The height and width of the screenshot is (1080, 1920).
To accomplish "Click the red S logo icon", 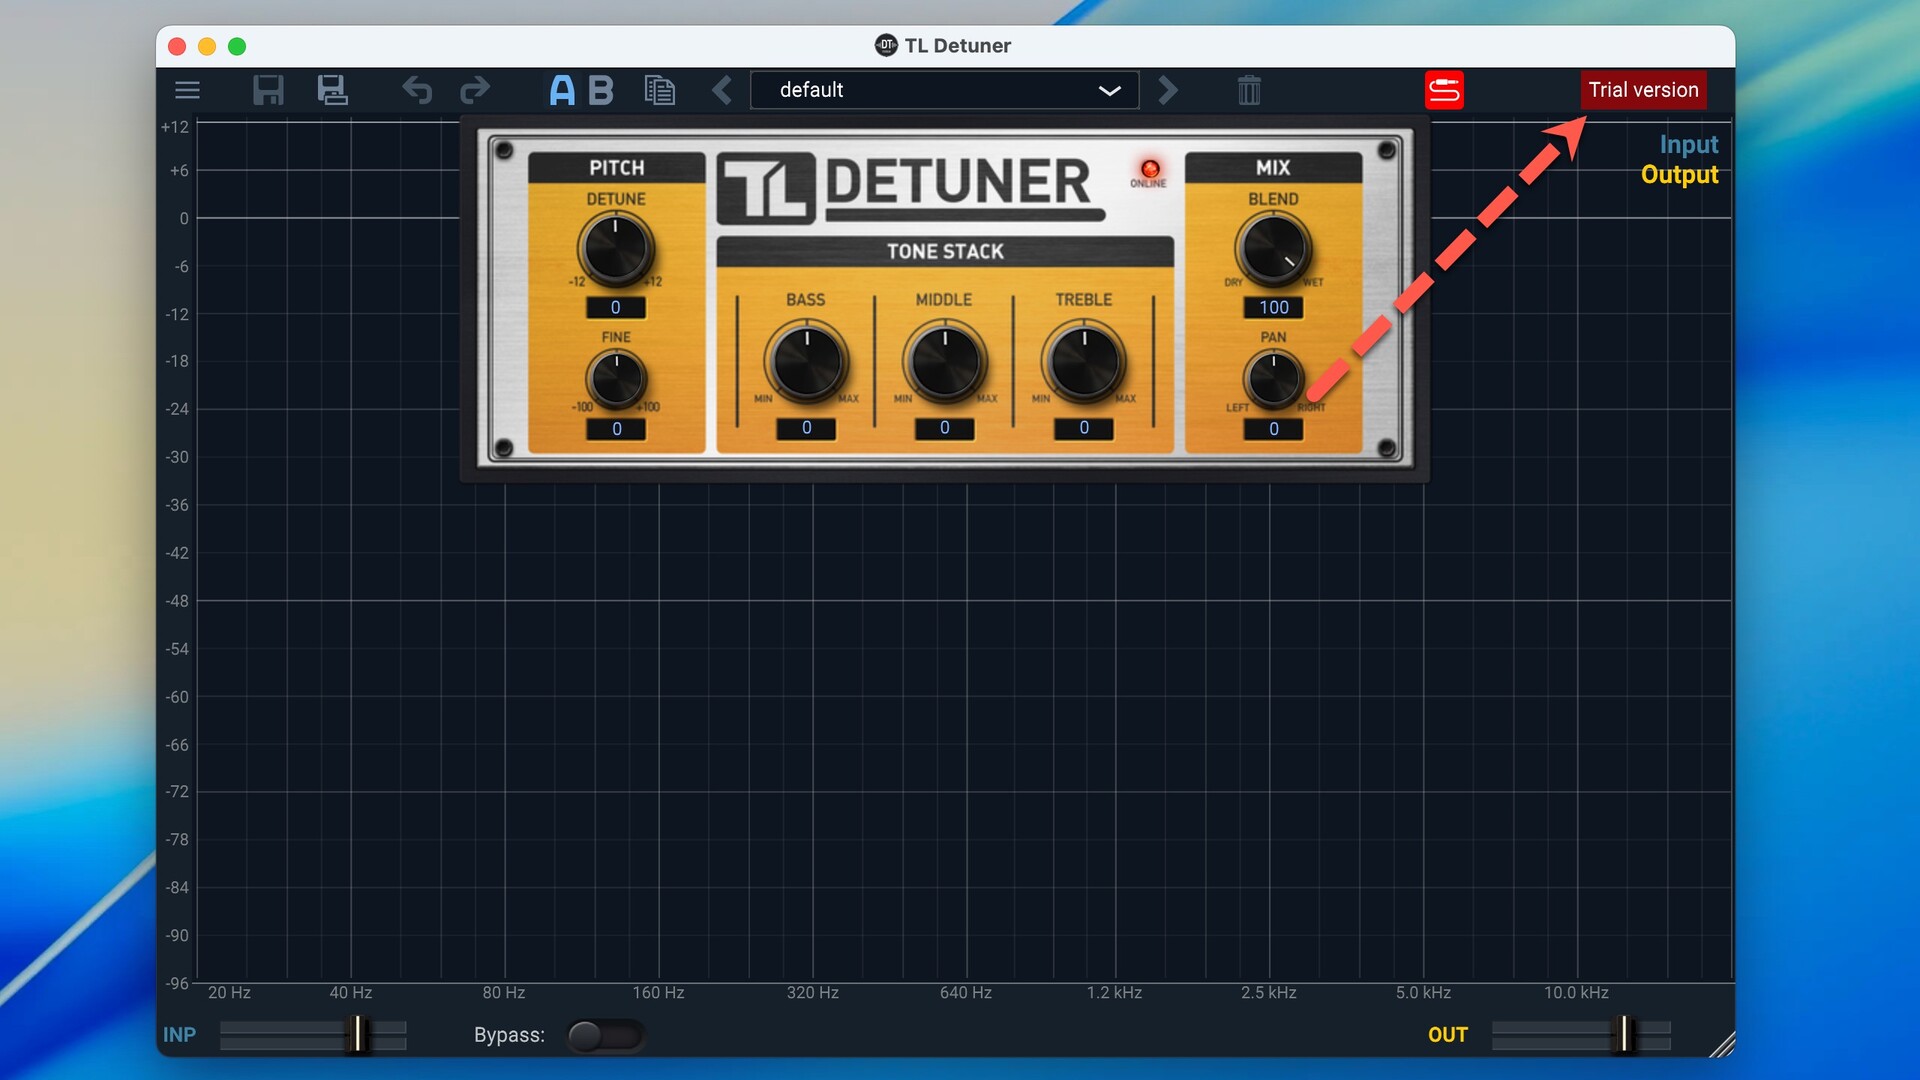I will (x=1444, y=90).
